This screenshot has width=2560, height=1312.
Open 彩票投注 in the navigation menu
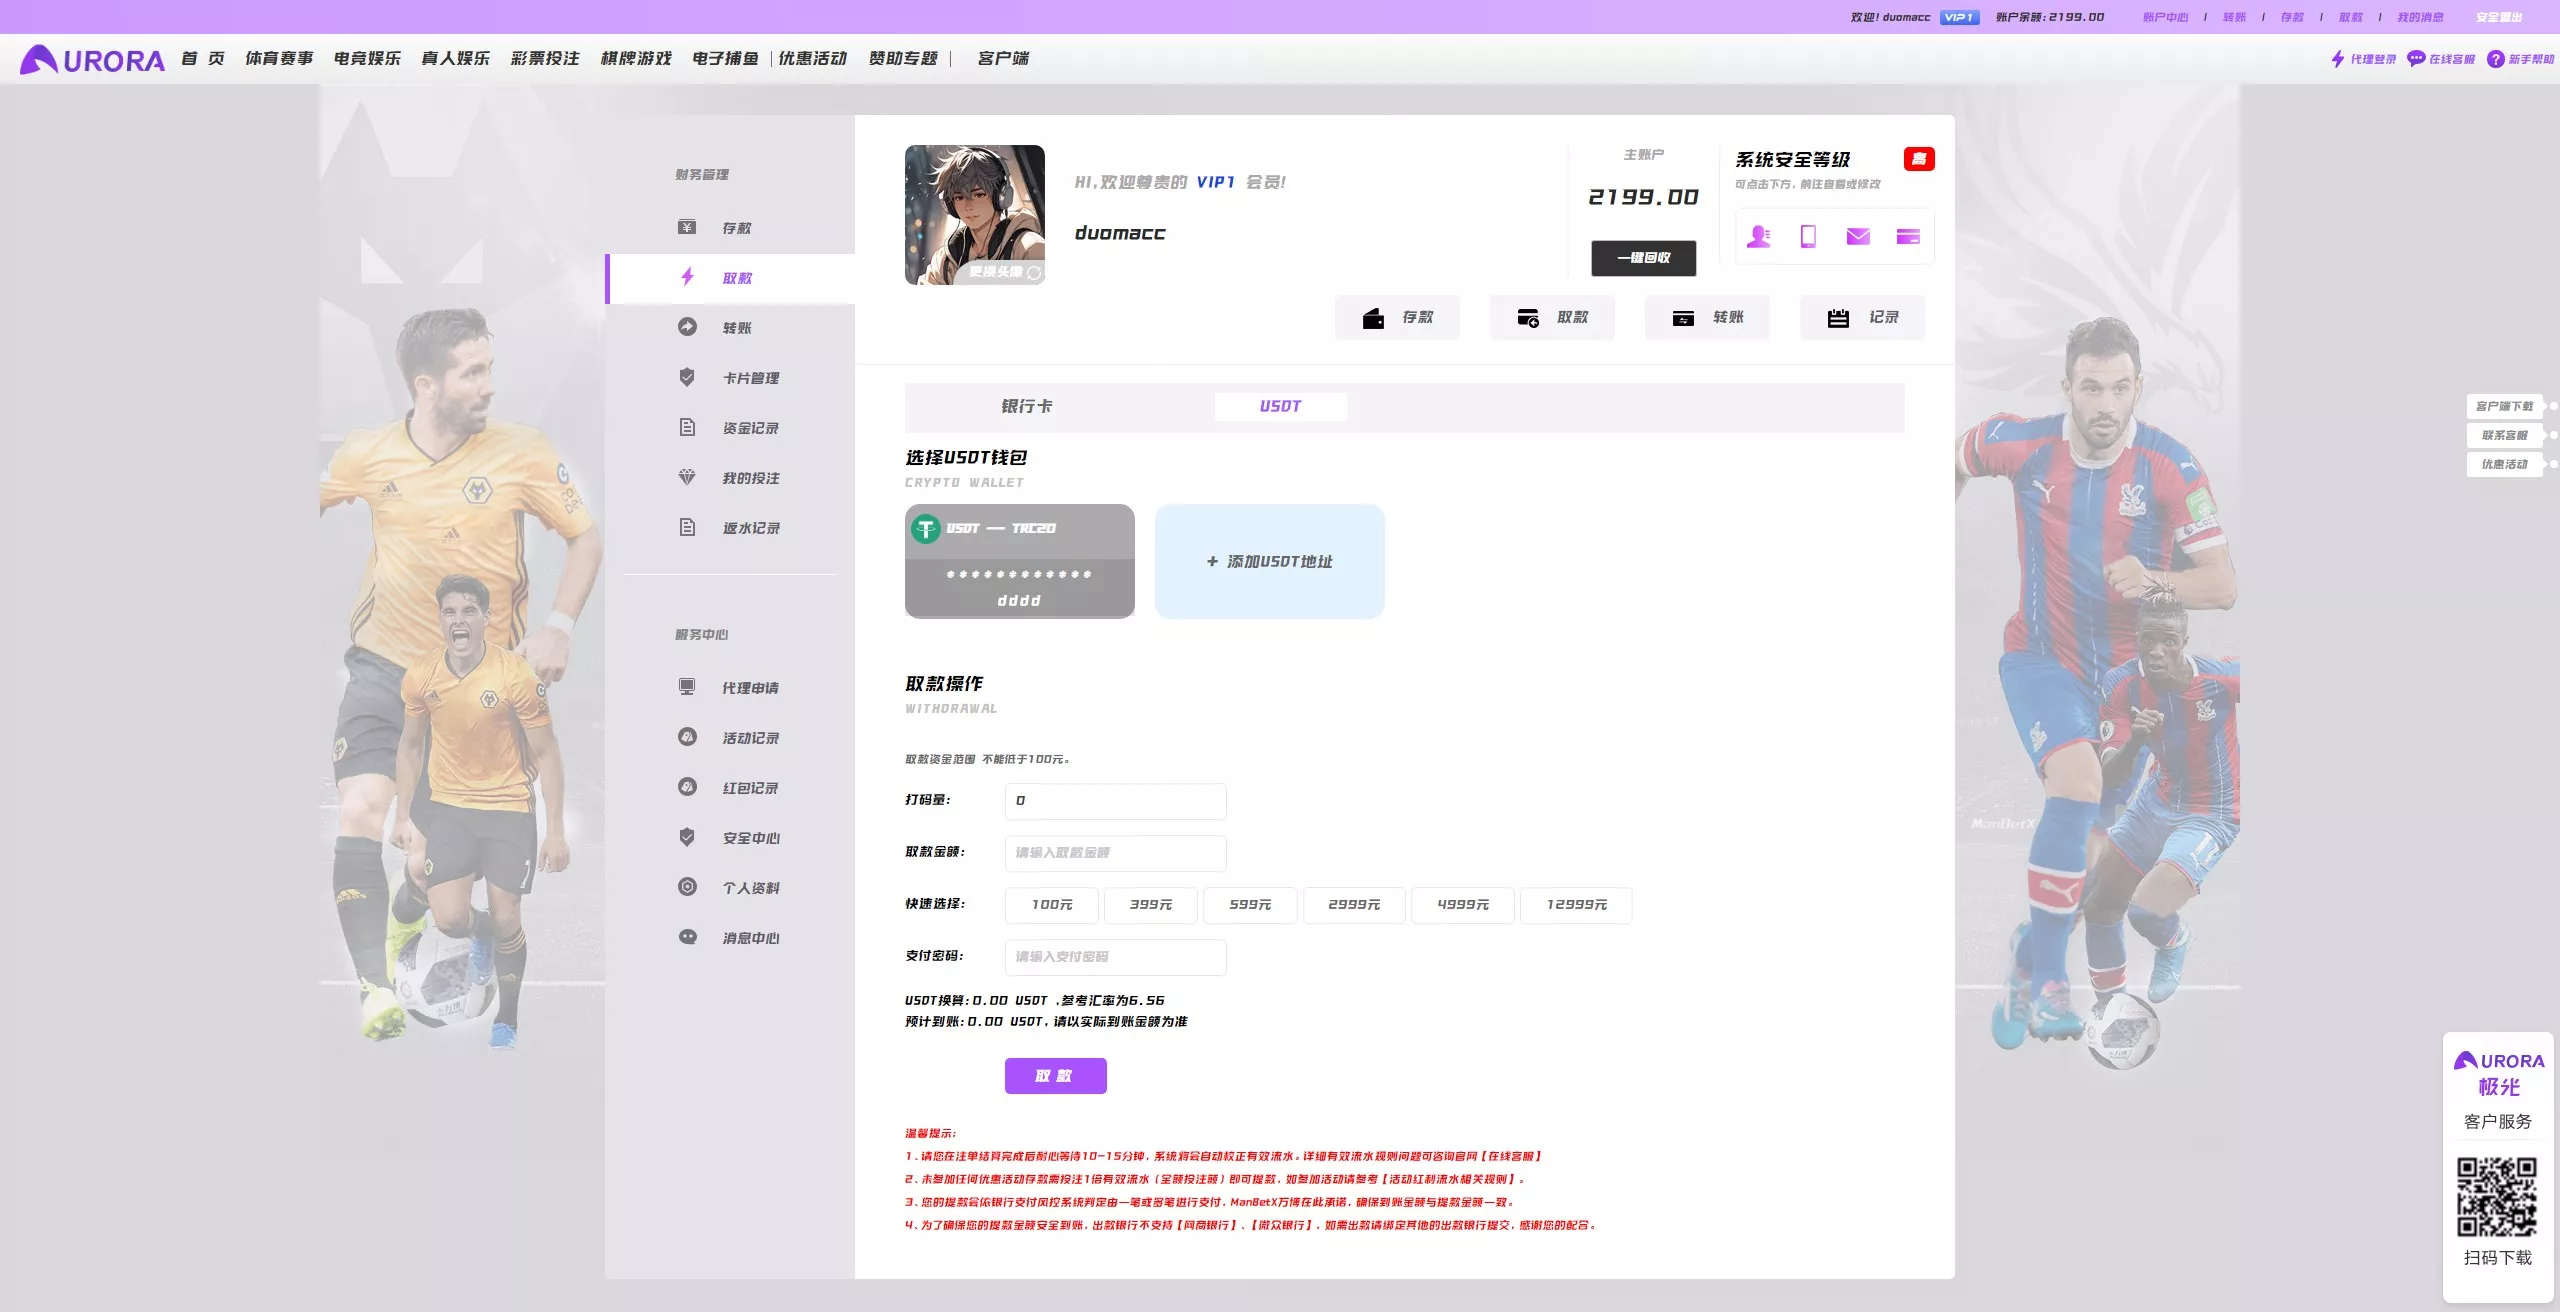point(545,59)
